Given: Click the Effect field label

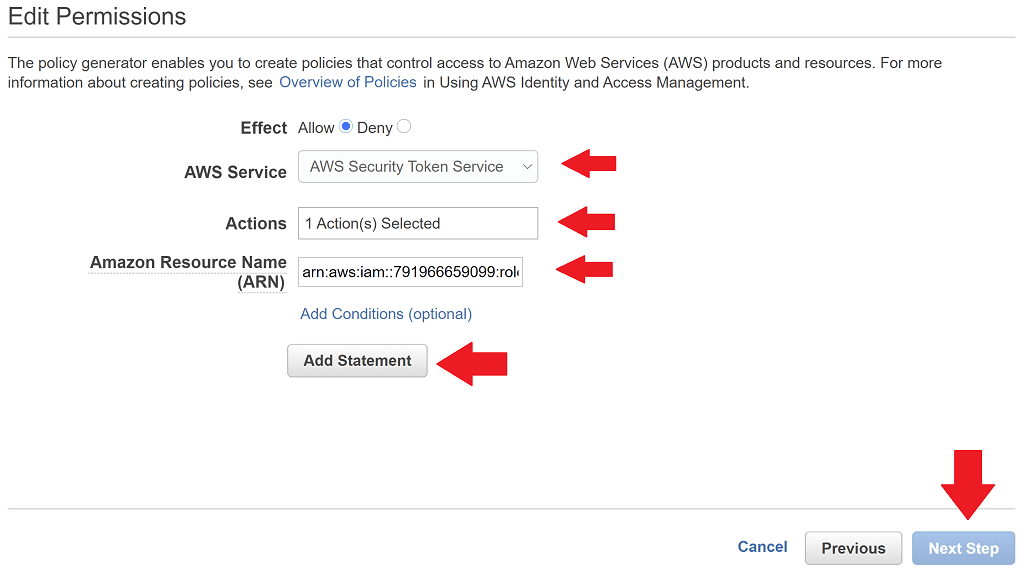Looking at the screenshot, I should pyautogui.click(x=264, y=128).
